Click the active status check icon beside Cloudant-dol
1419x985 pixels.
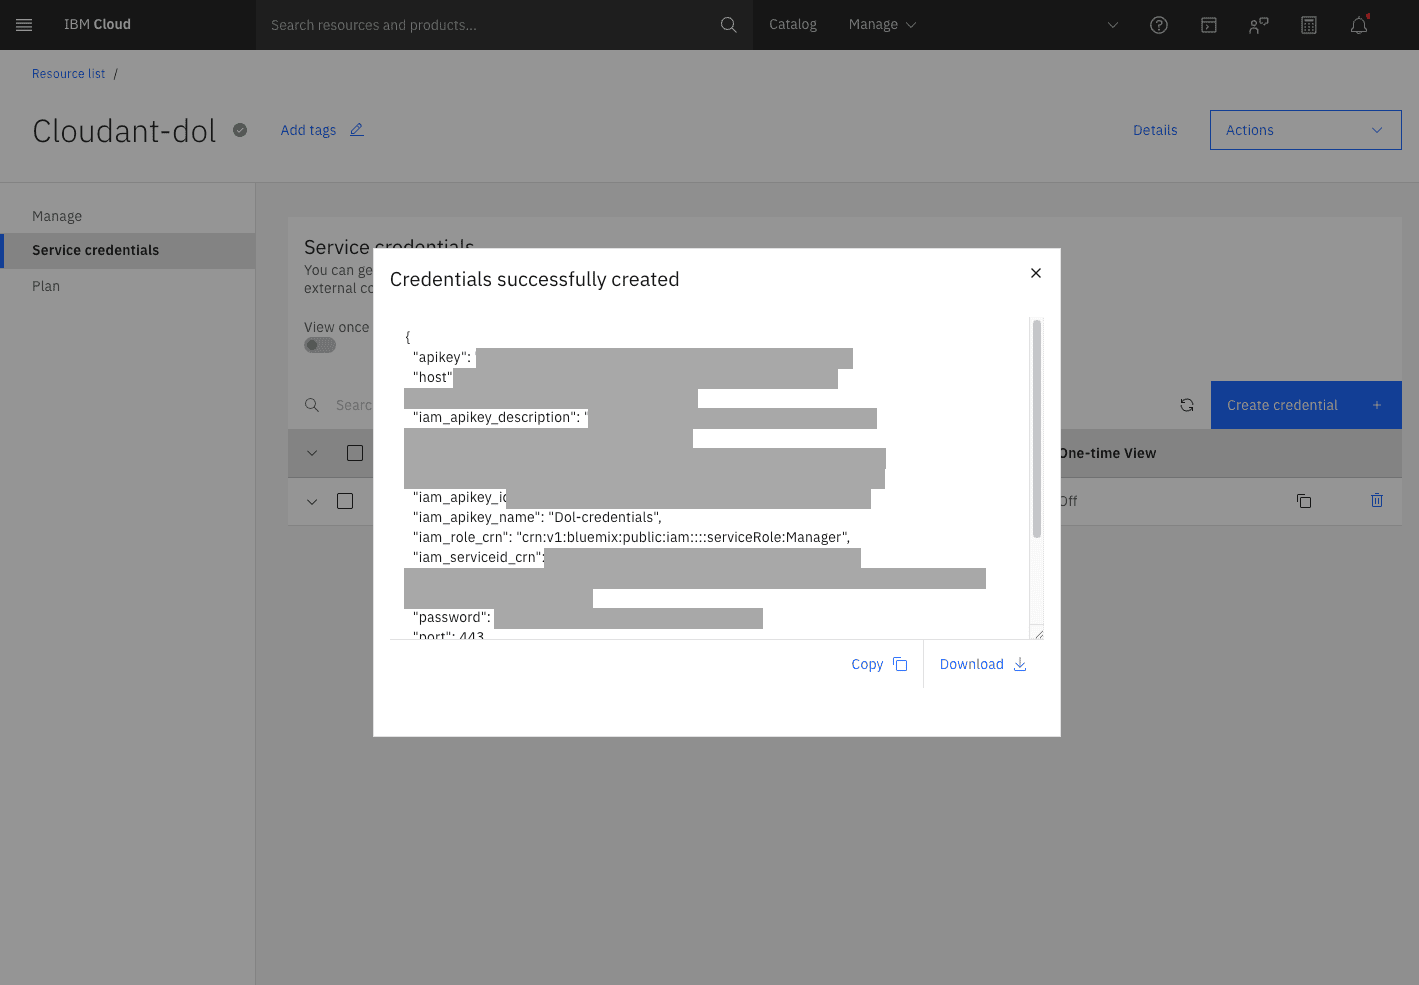[x=240, y=130]
